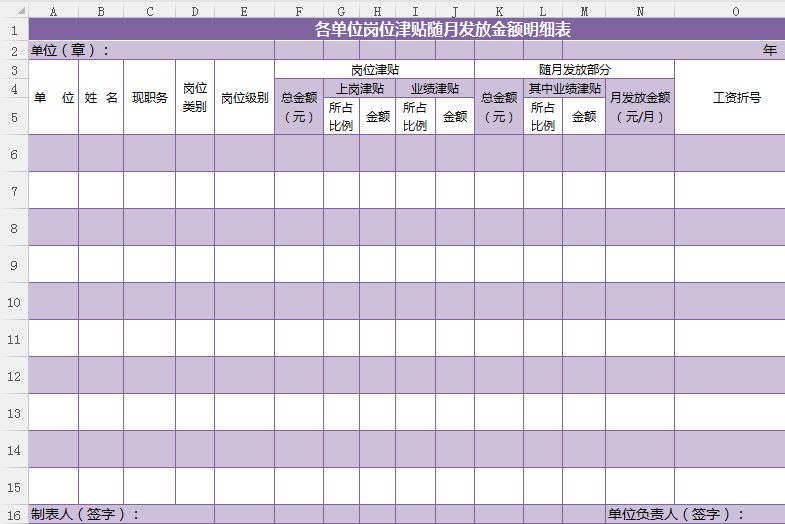This screenshot has height=524, width=785.
Task: Select the 月发放金额（元/月） header cell
Action: coord(639,107)
